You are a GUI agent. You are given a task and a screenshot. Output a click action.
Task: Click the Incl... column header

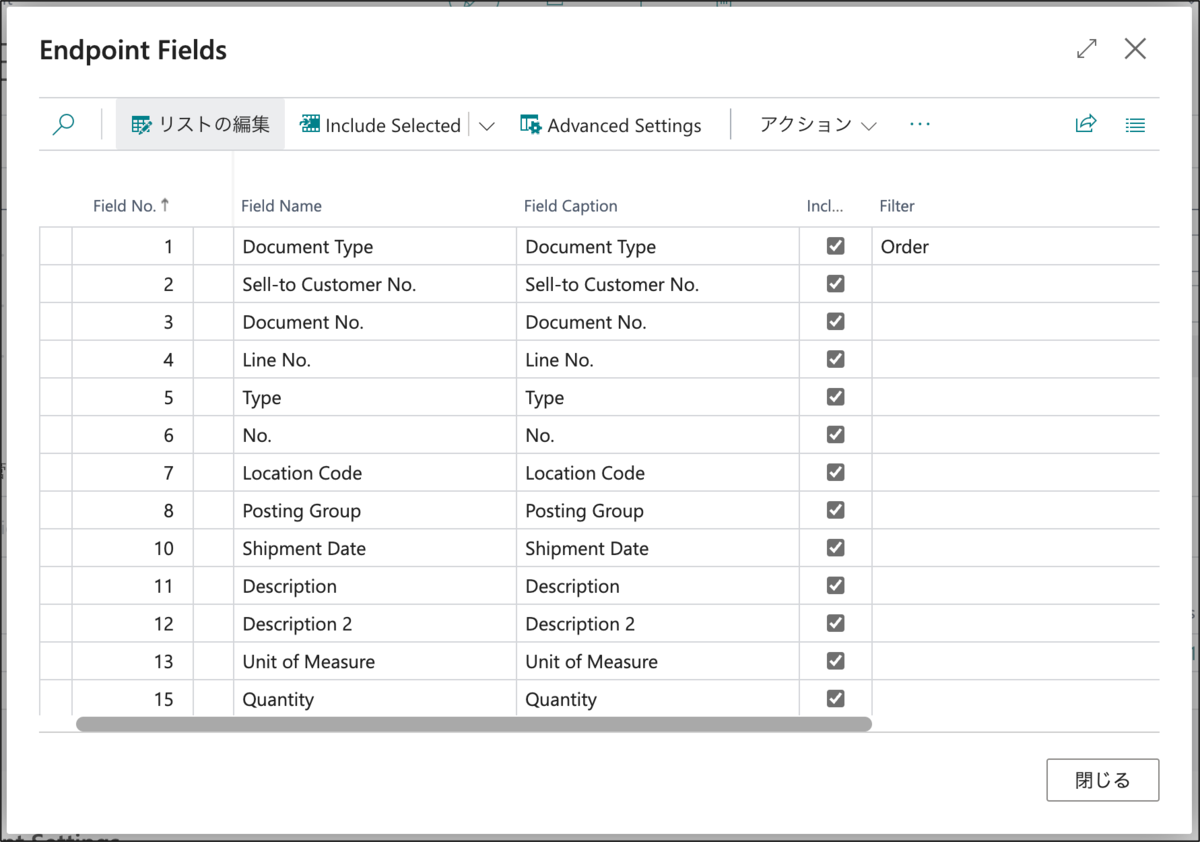pos(825,206)
